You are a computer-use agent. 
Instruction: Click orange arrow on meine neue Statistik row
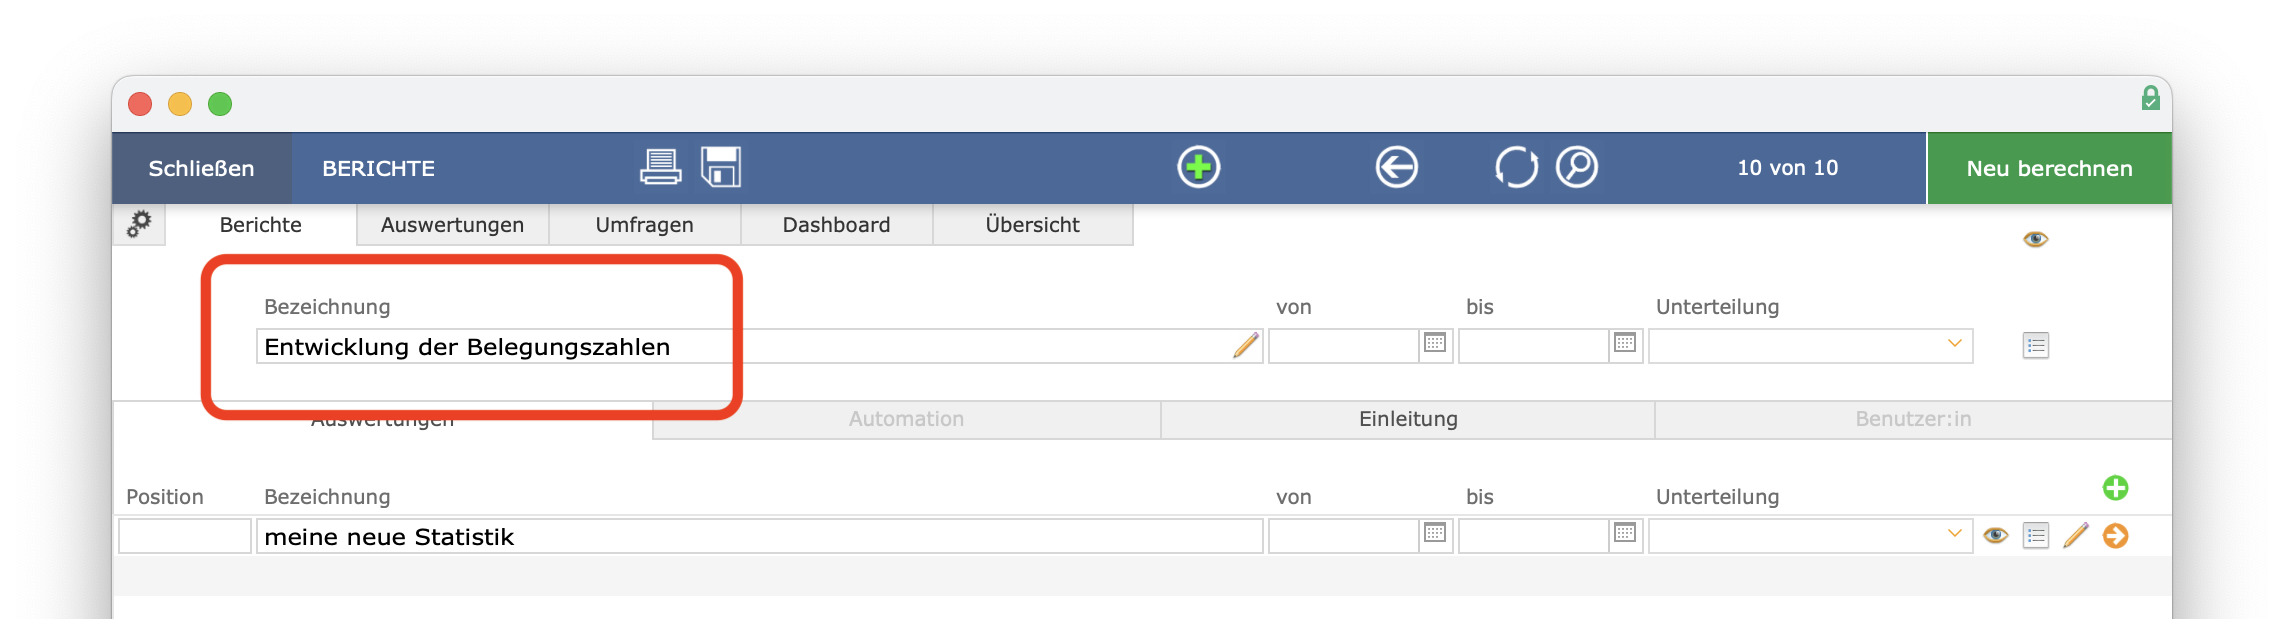[2115, 536]
